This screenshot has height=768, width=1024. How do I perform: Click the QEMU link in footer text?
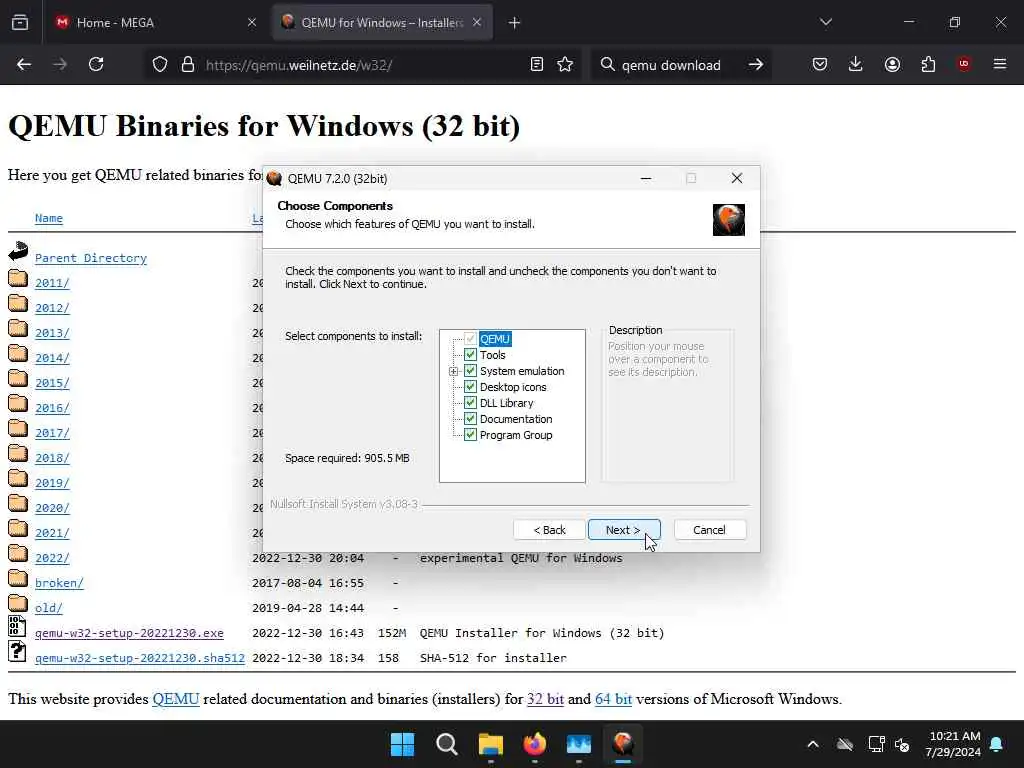tap(176, 699)
